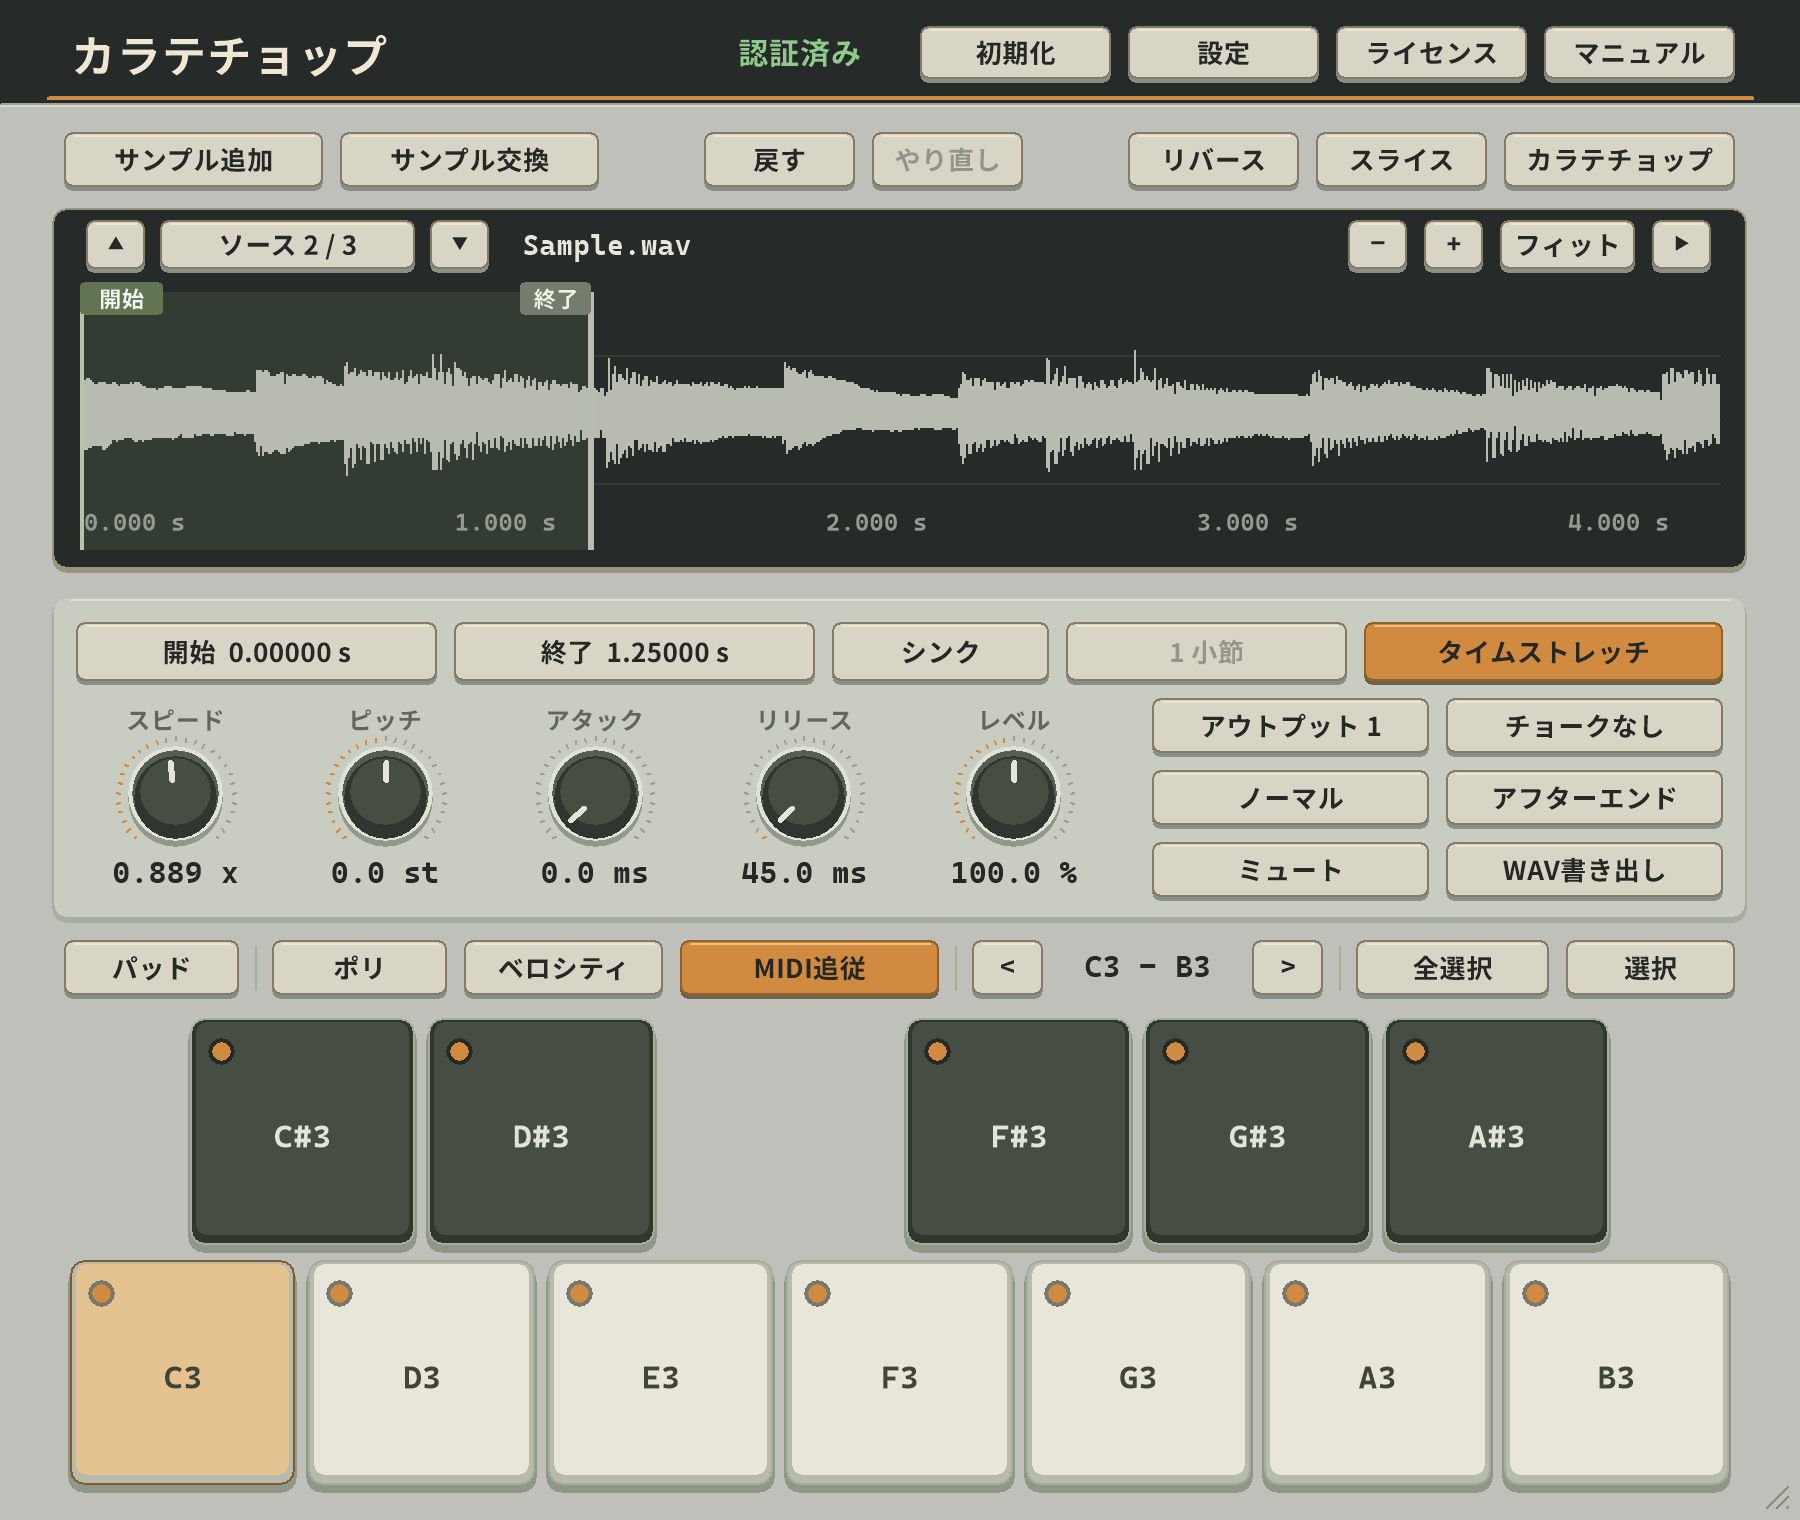
Task: Open ノーマル playback mode selector
Action: (1290, 798)
